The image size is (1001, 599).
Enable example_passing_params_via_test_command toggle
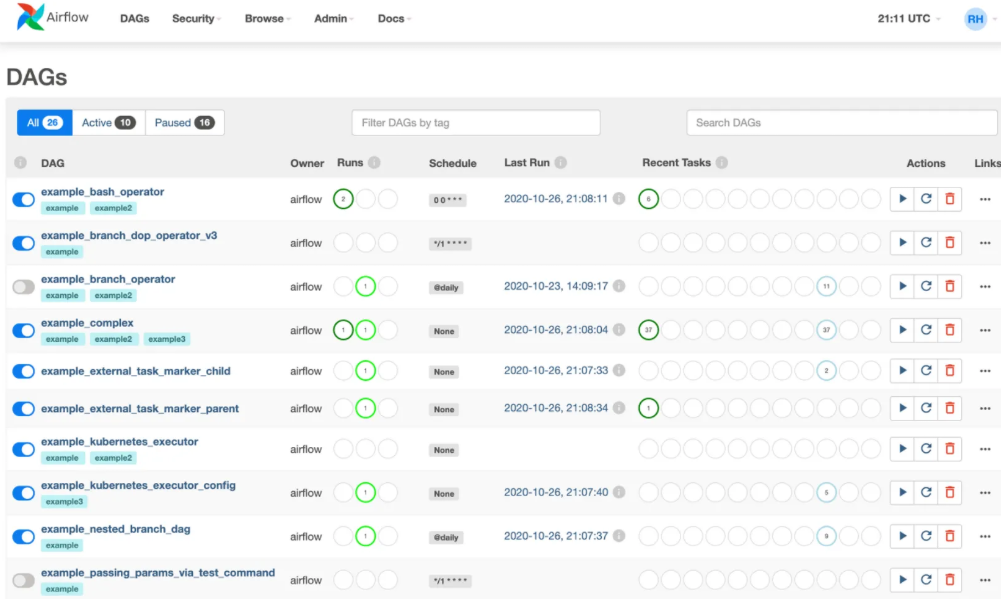24,580
